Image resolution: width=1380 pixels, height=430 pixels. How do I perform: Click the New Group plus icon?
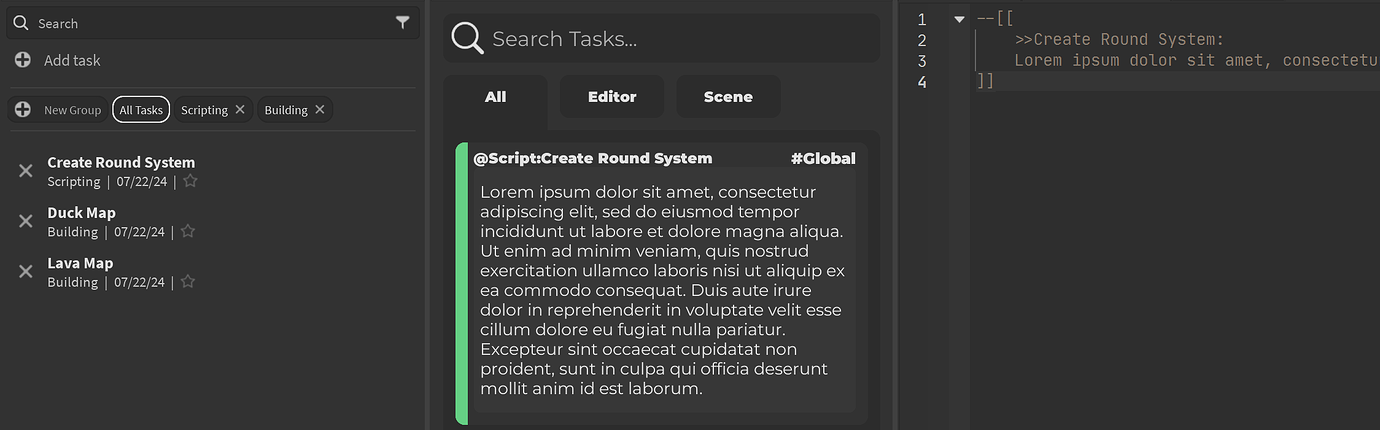(23, 110)
